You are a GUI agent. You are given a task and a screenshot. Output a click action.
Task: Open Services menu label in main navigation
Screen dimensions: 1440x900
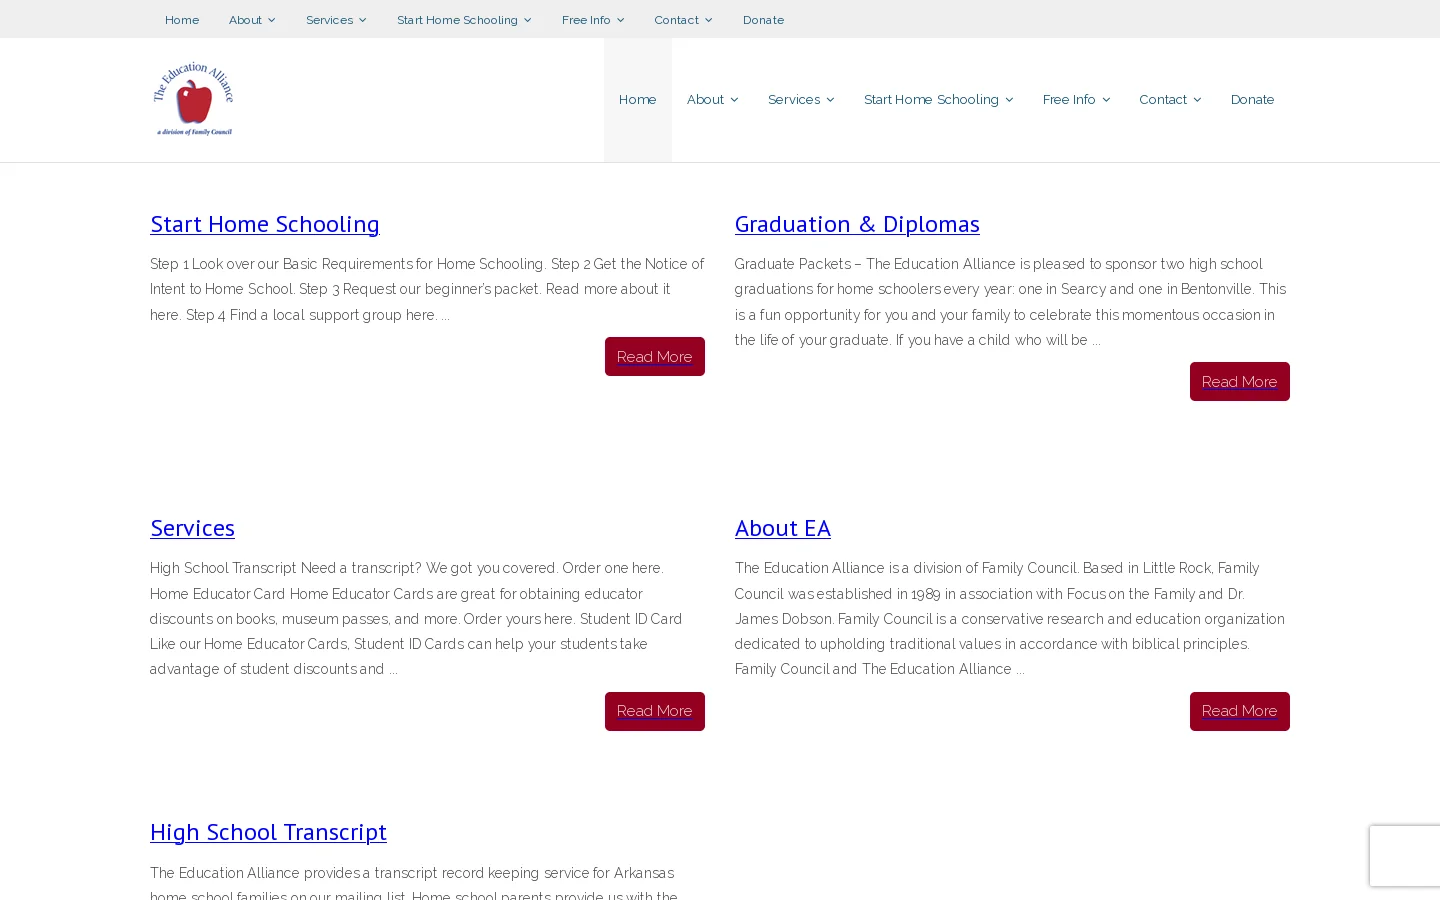pyautogui.click(x=794, y=100)
